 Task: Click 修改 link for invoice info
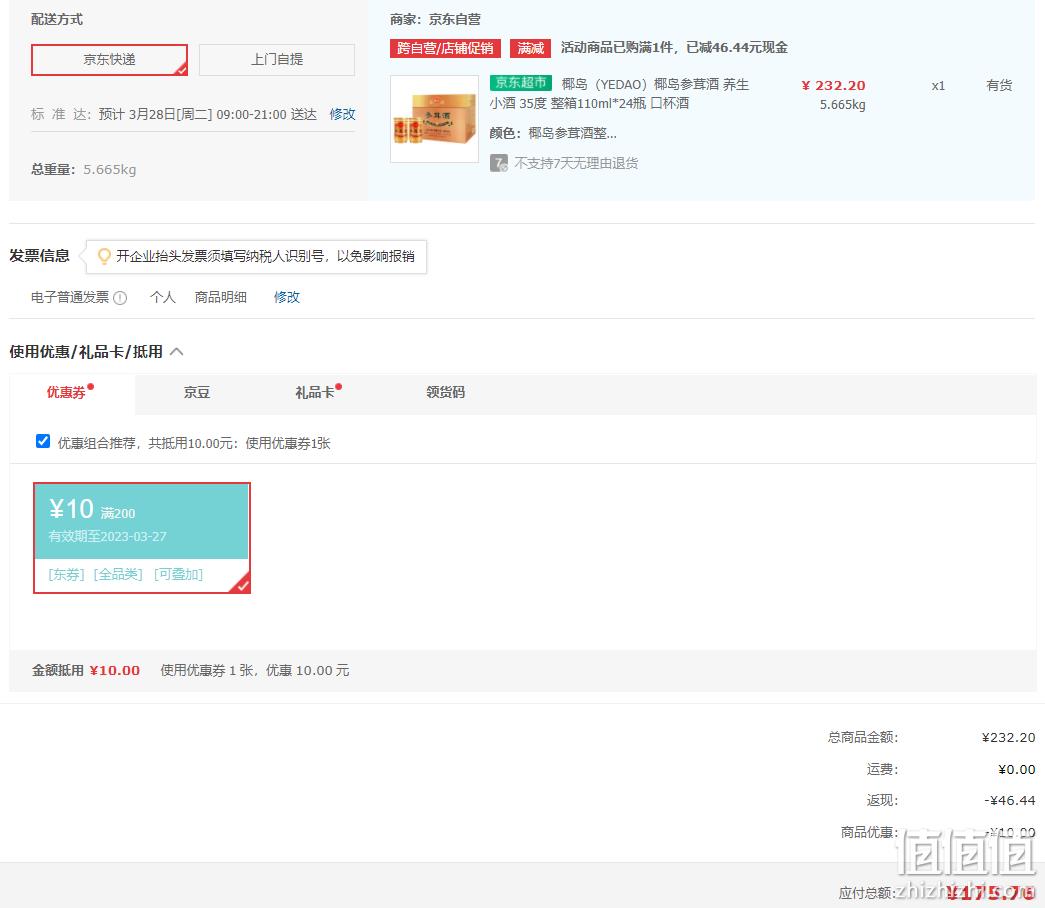[x=287, y=297]
